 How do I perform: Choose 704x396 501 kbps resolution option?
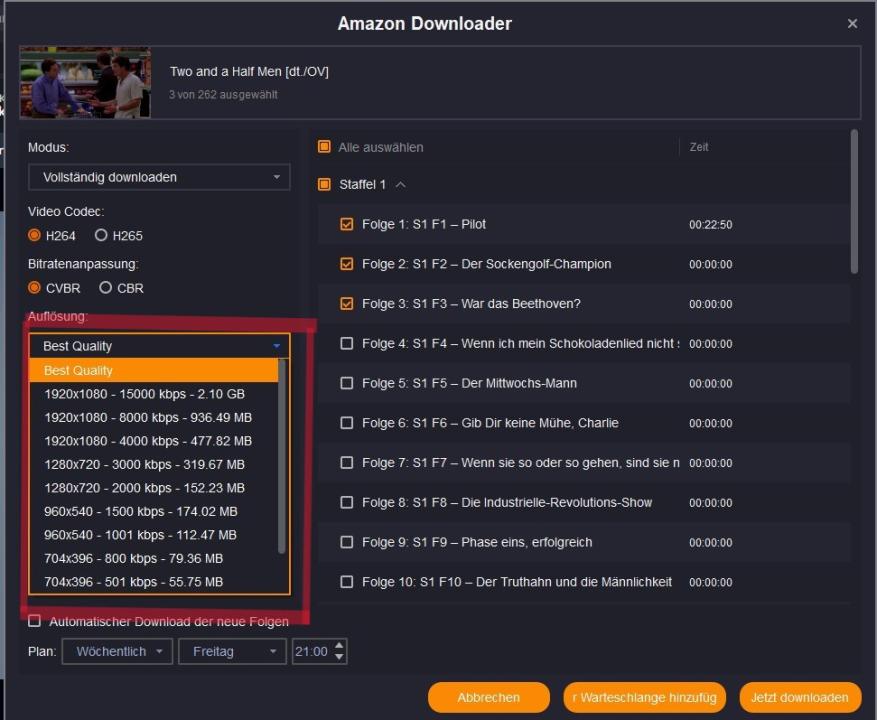pos(133,582)
